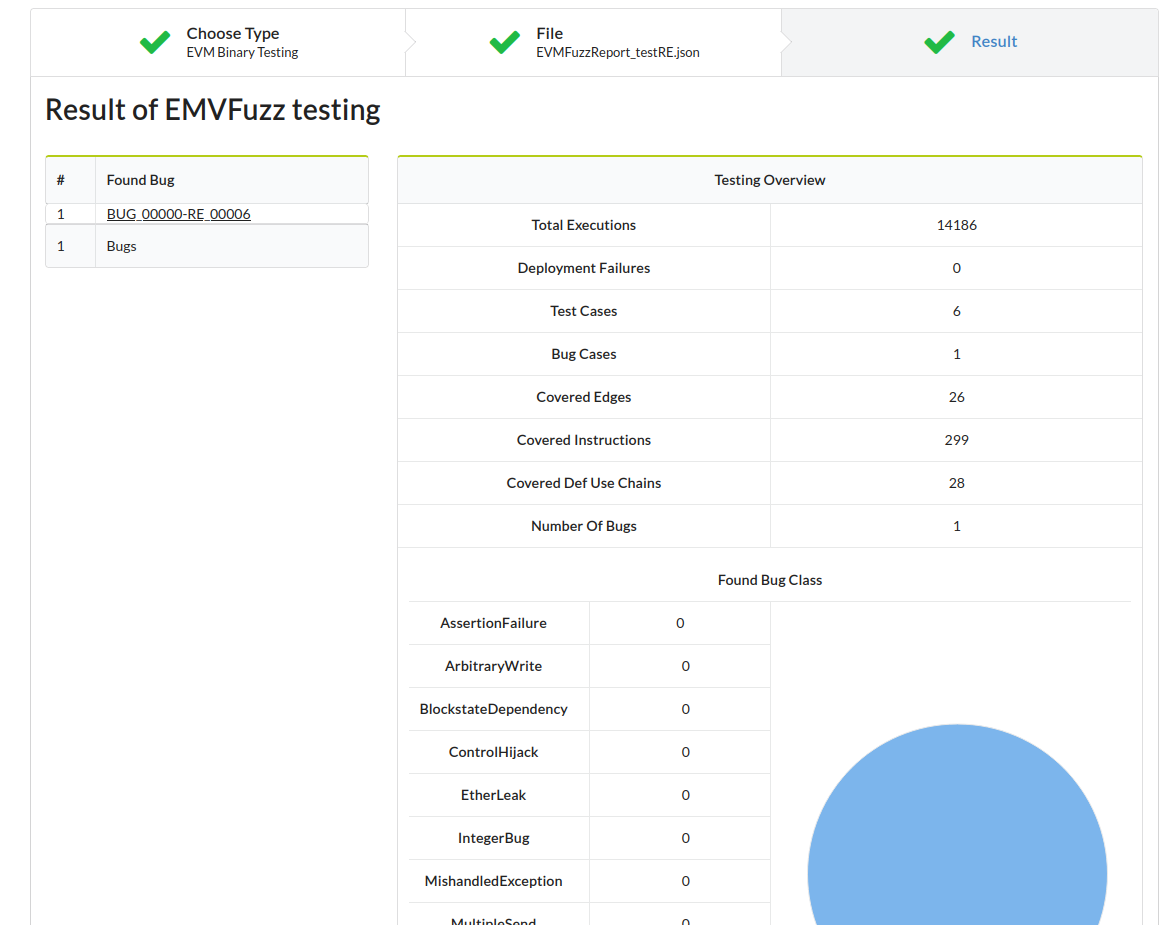The width and height of the screenshot is (1170, 925).
Task: Click the EtherLeak bug class label
Action: pos(493,795)
